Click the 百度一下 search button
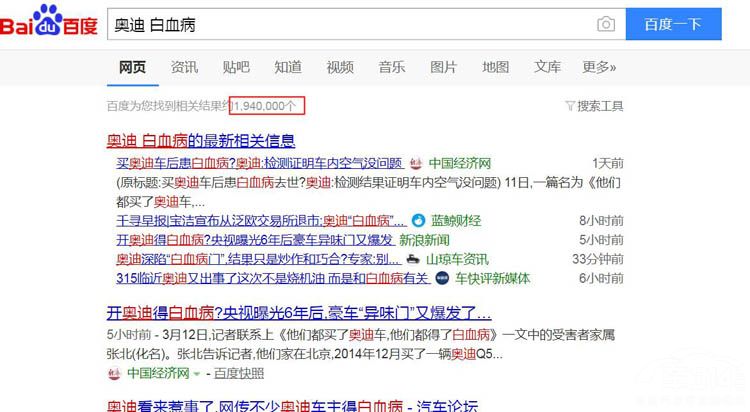 (x=673, y=24)
